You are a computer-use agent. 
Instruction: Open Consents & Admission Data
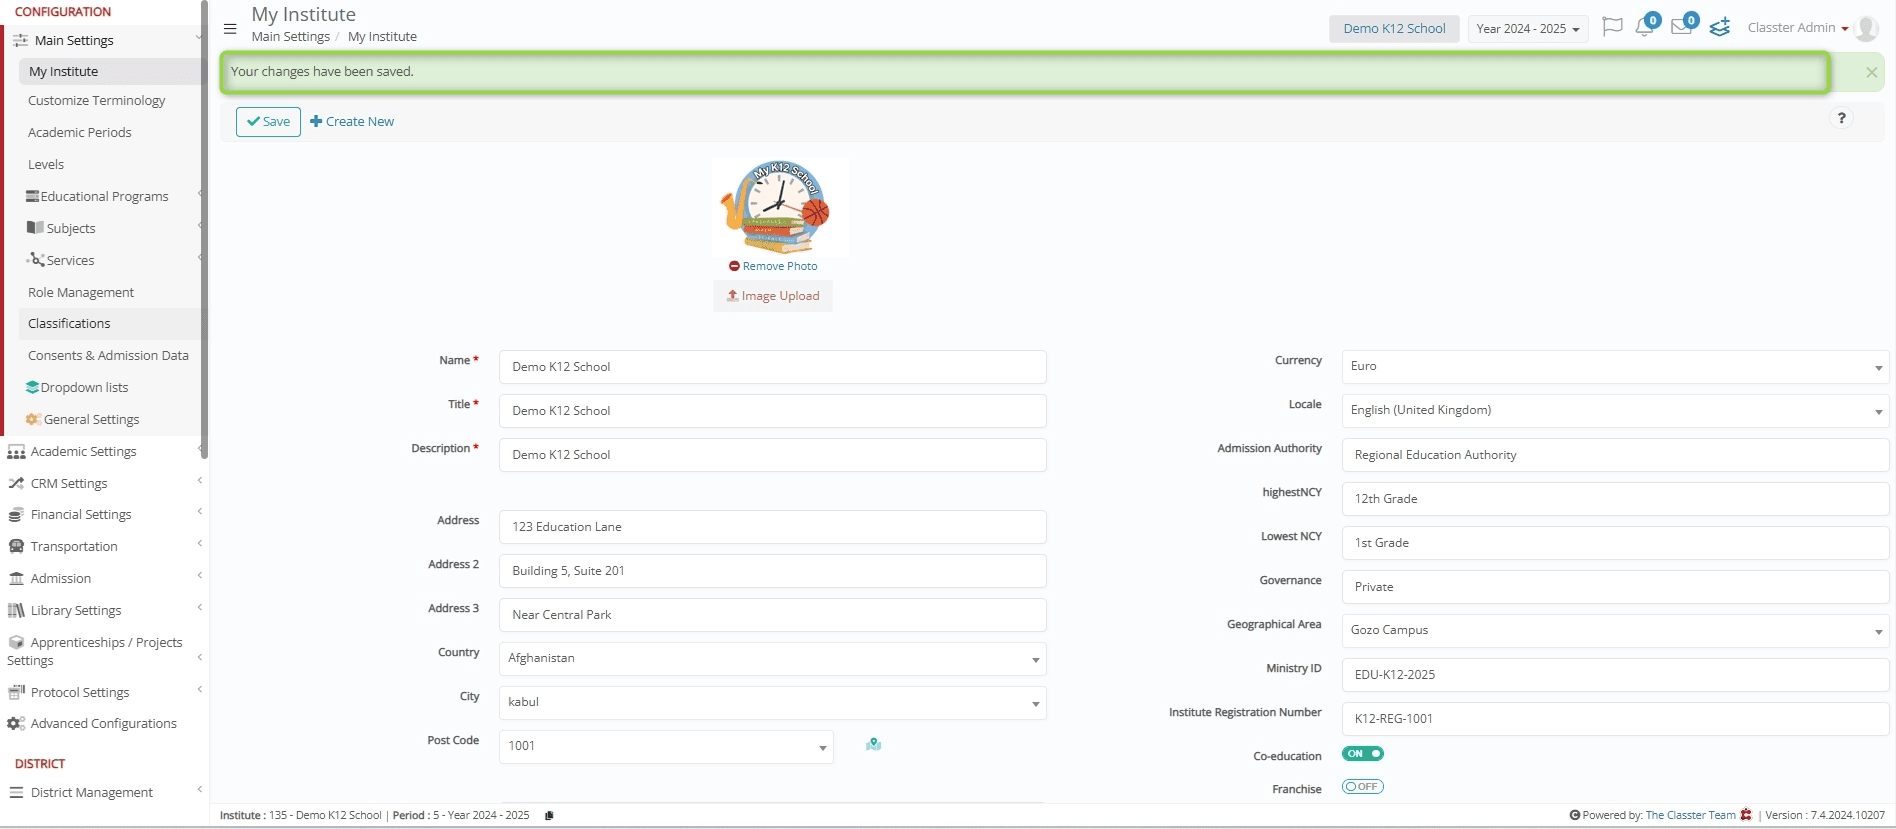[x=108, y=356]
